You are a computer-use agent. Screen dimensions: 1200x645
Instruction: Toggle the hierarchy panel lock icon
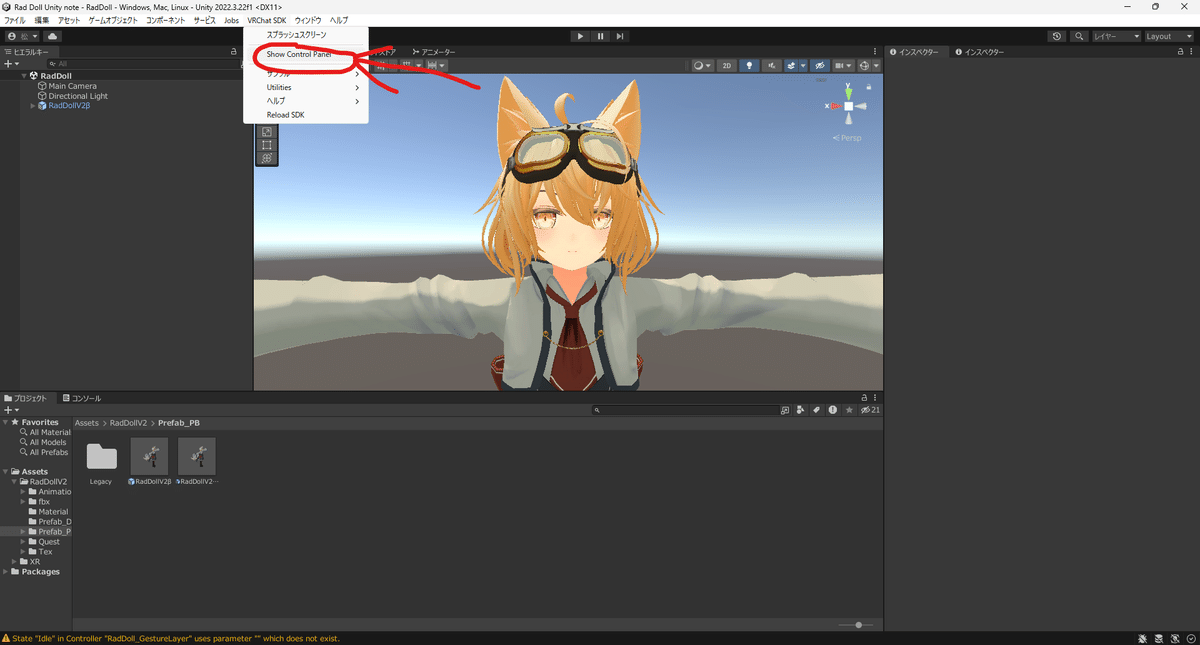point(232,51)
